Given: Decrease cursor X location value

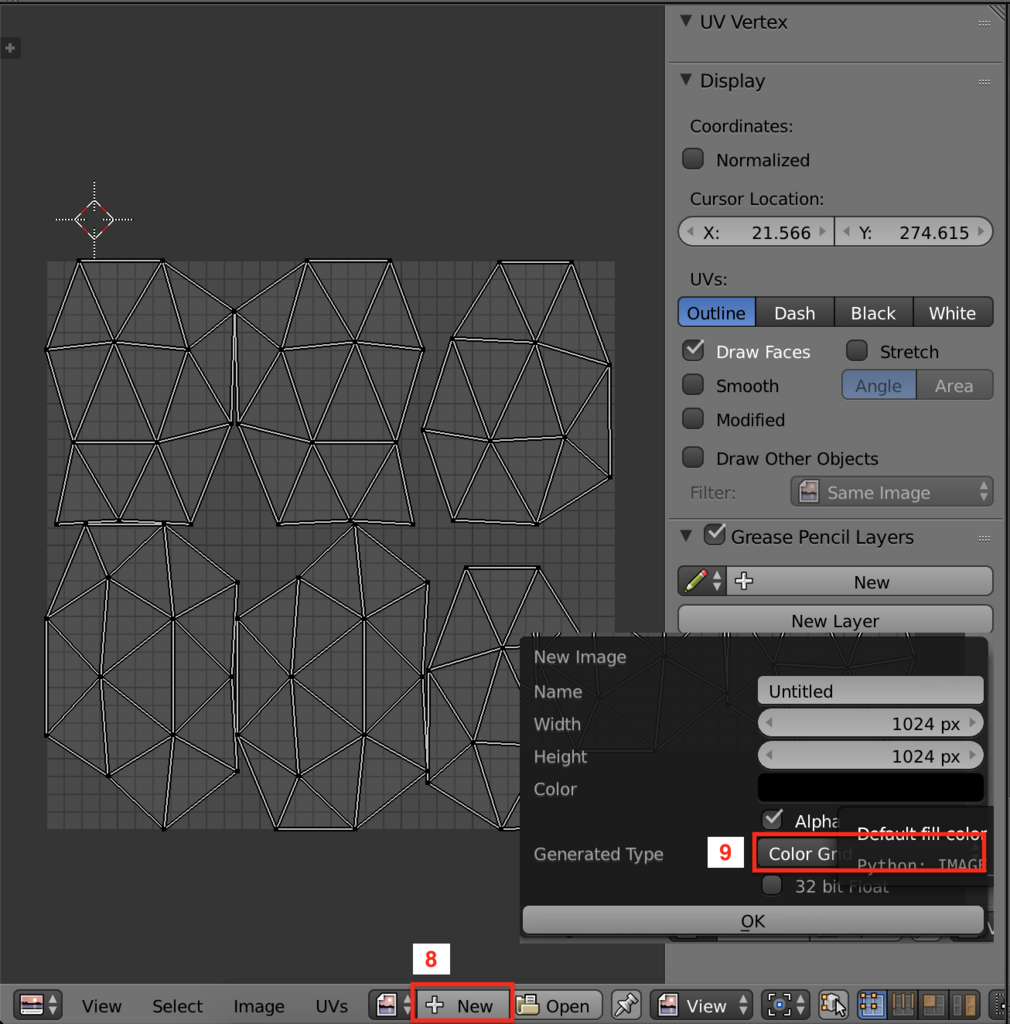Looking at the screenshot, I should pyautogui.click(x=690, y=232).
